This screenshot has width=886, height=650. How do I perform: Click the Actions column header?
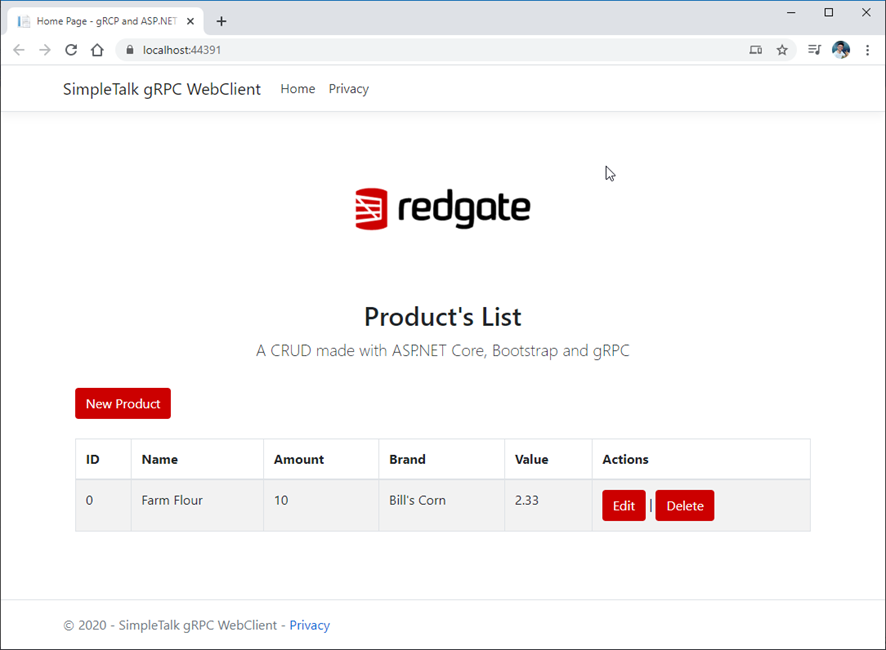[701, 460]
